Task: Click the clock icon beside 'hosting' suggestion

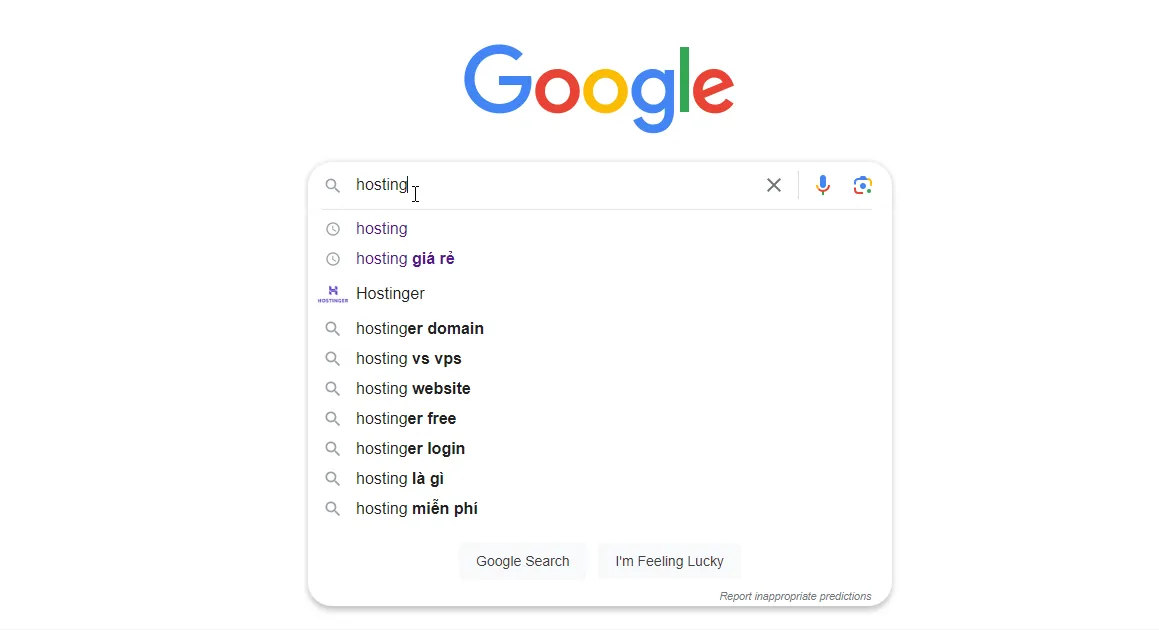Action: click(x=332, y=228)
